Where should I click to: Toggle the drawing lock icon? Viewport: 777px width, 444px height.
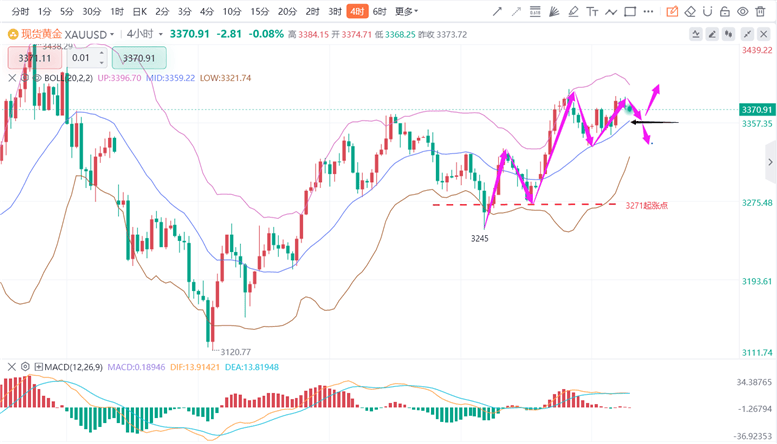click(x=724, y=11)
